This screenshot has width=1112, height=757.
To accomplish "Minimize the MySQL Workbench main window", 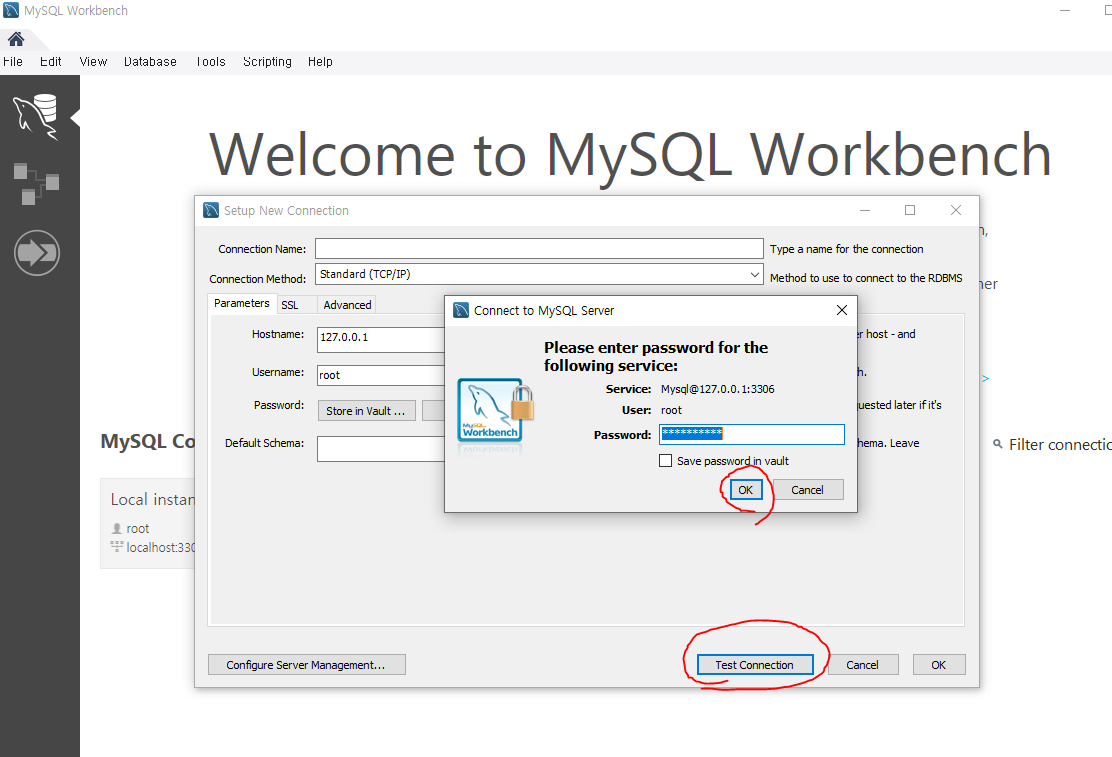I will [1064, 11].
